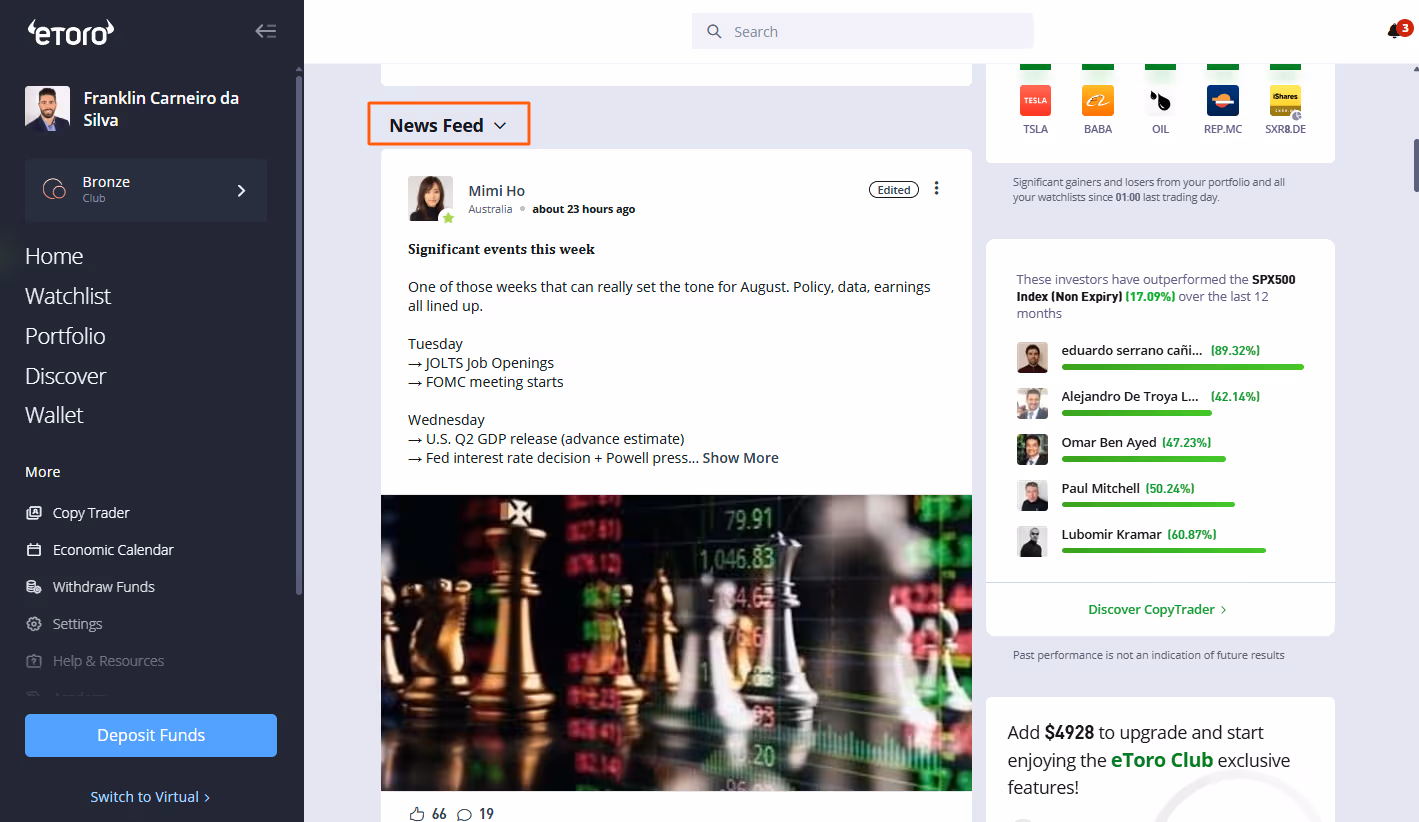Open Watchlist in sidebar

68,296
